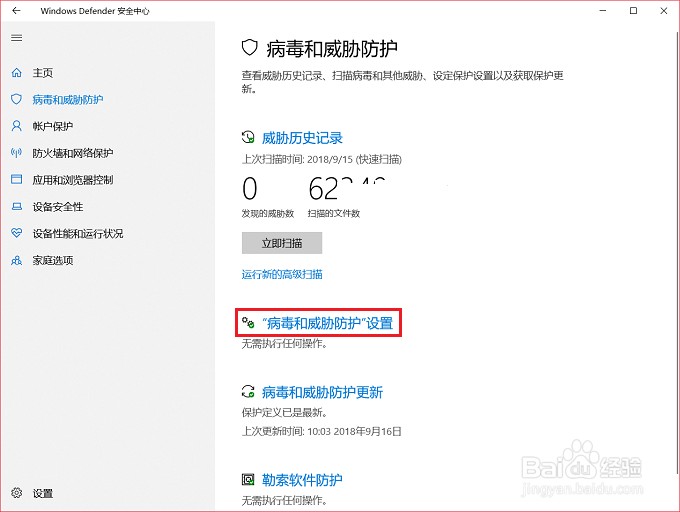Open 设备性能和运行状况 in sidebar

(78, 234)
